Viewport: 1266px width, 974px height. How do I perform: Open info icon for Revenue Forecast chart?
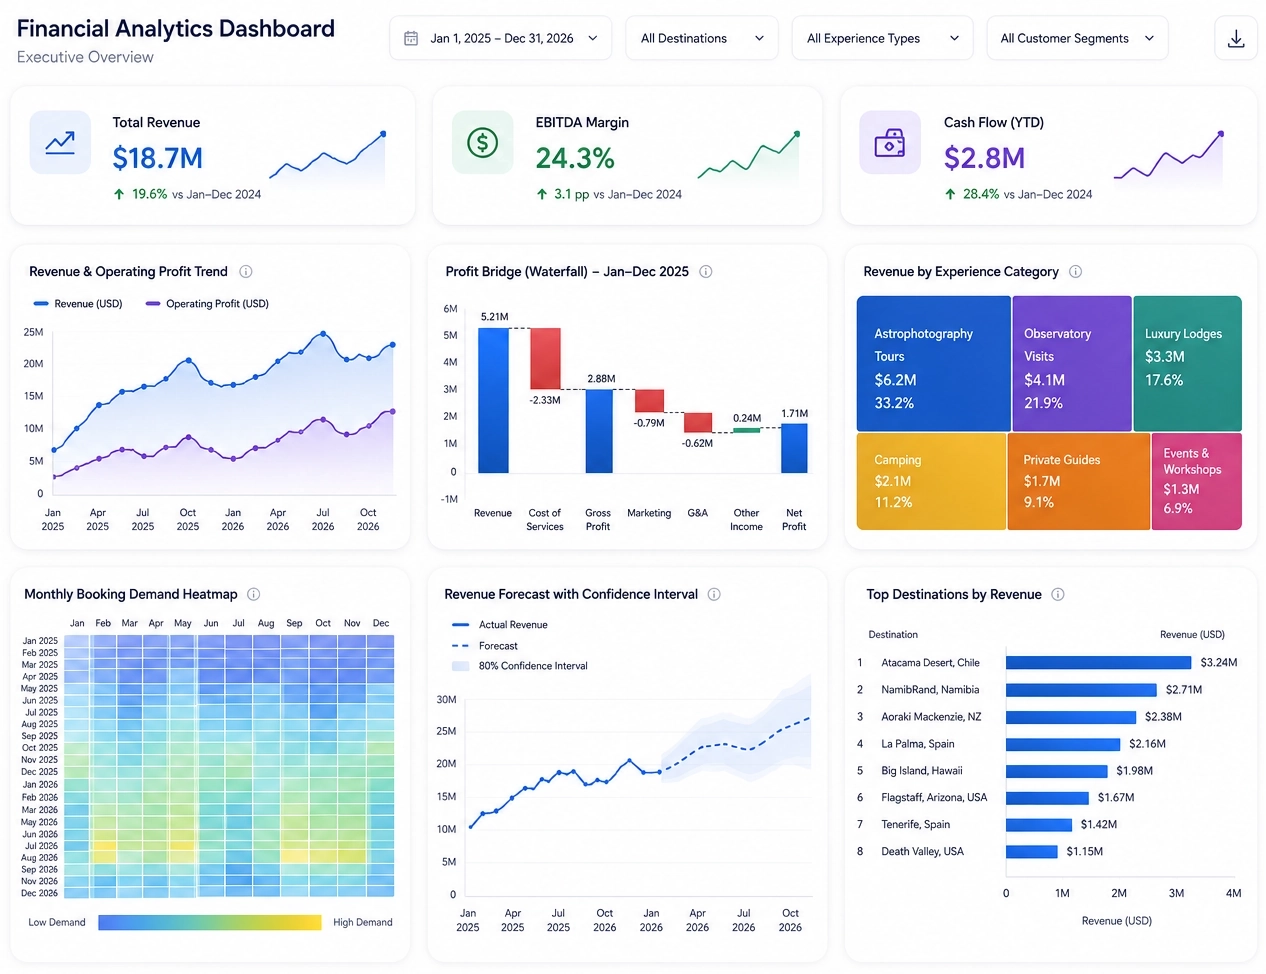[x=714, y=594]
